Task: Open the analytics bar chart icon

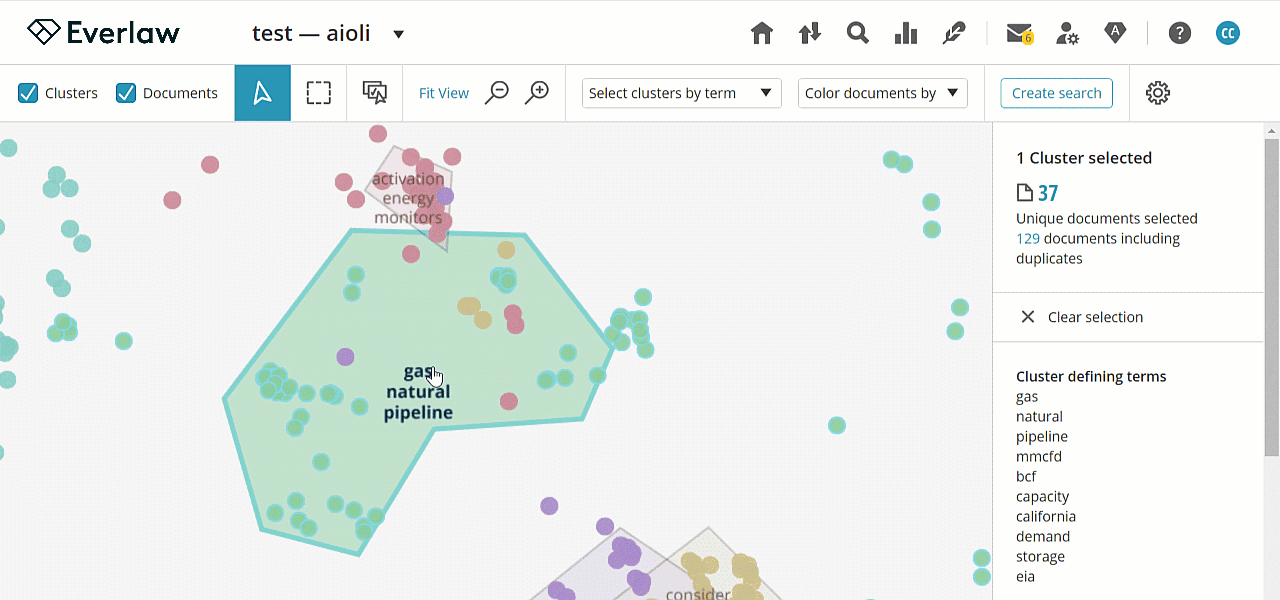Action: [x=906, y=33]
